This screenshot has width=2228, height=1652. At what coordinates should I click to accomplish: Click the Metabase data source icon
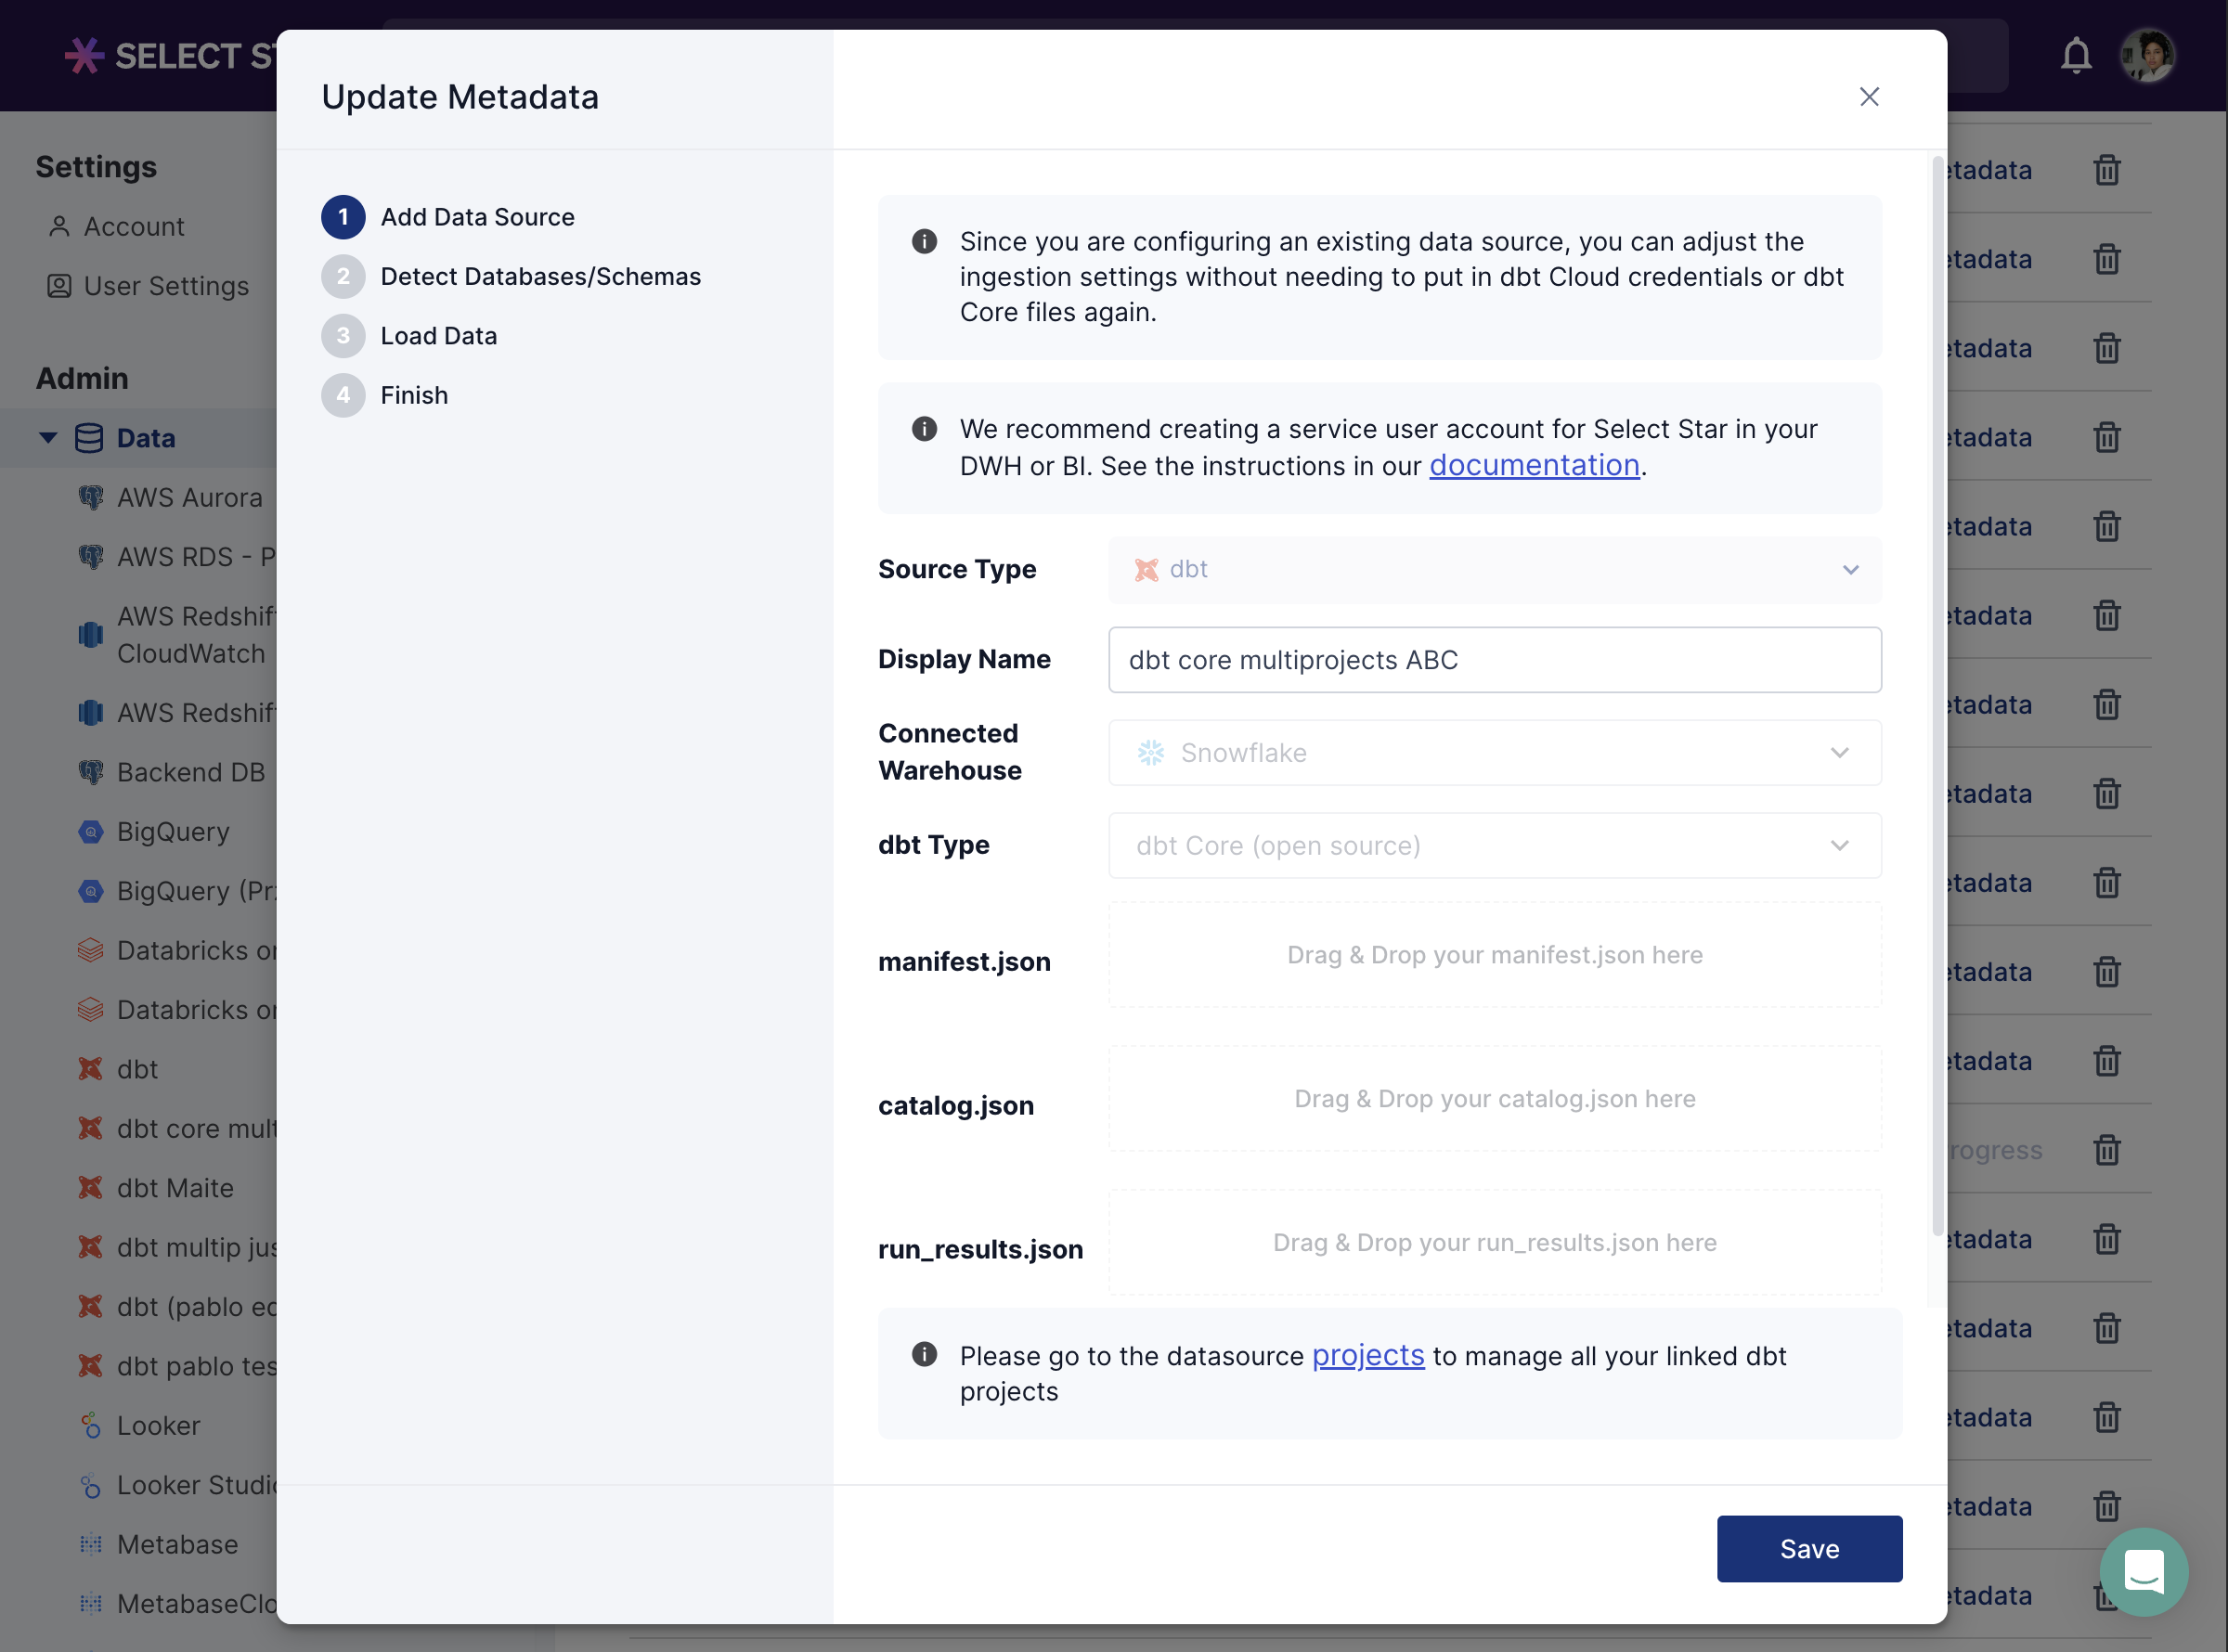91,1544
